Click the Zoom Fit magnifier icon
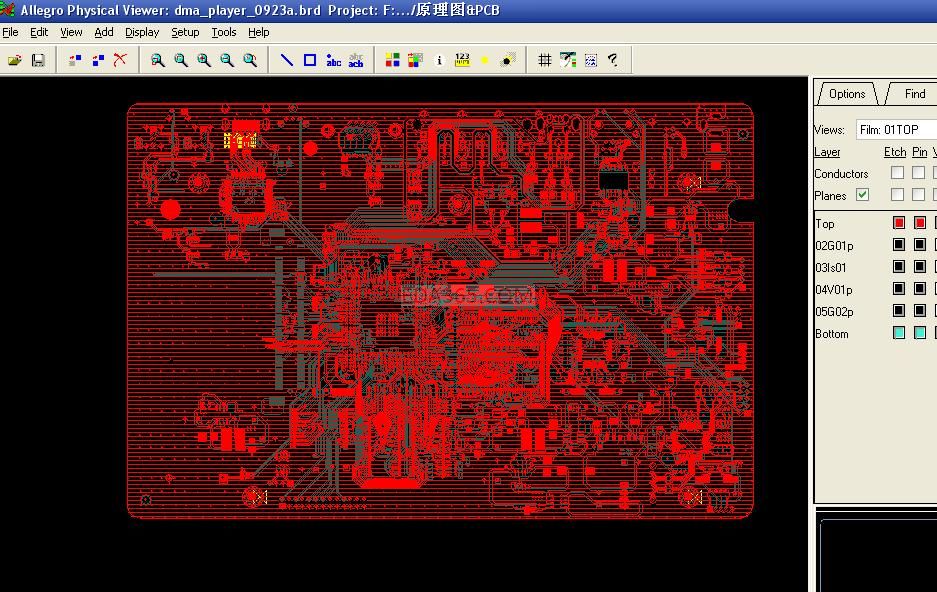 point(180,60)
